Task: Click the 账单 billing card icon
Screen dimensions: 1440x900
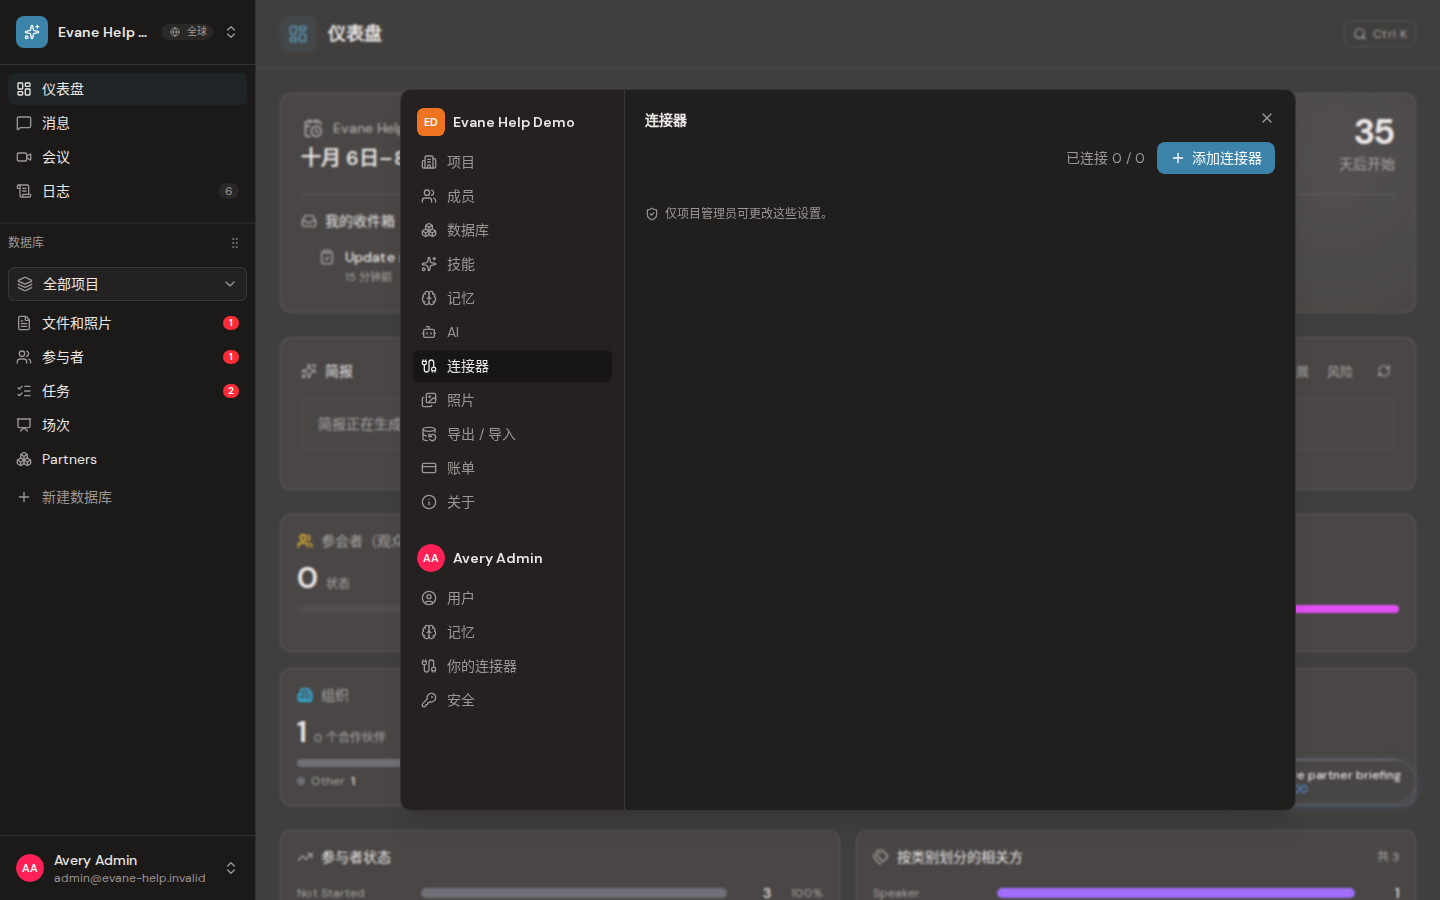Action: point(429,468)
